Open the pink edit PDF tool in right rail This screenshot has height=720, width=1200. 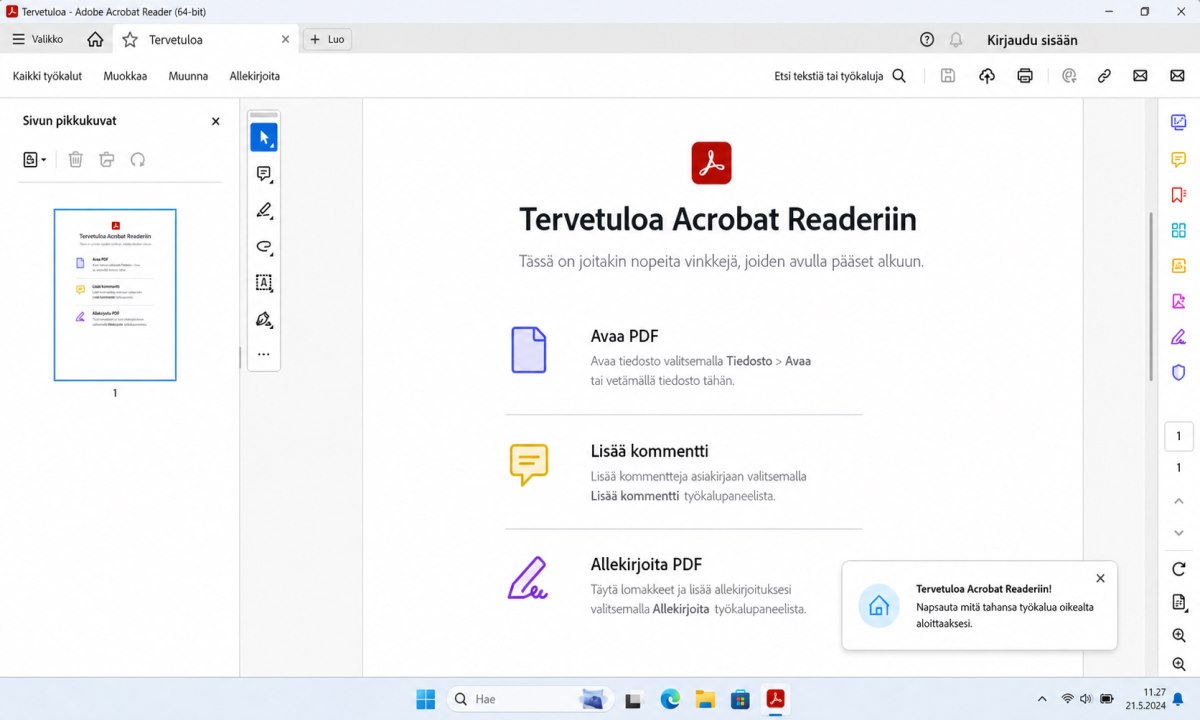(x=1179, y=301)
